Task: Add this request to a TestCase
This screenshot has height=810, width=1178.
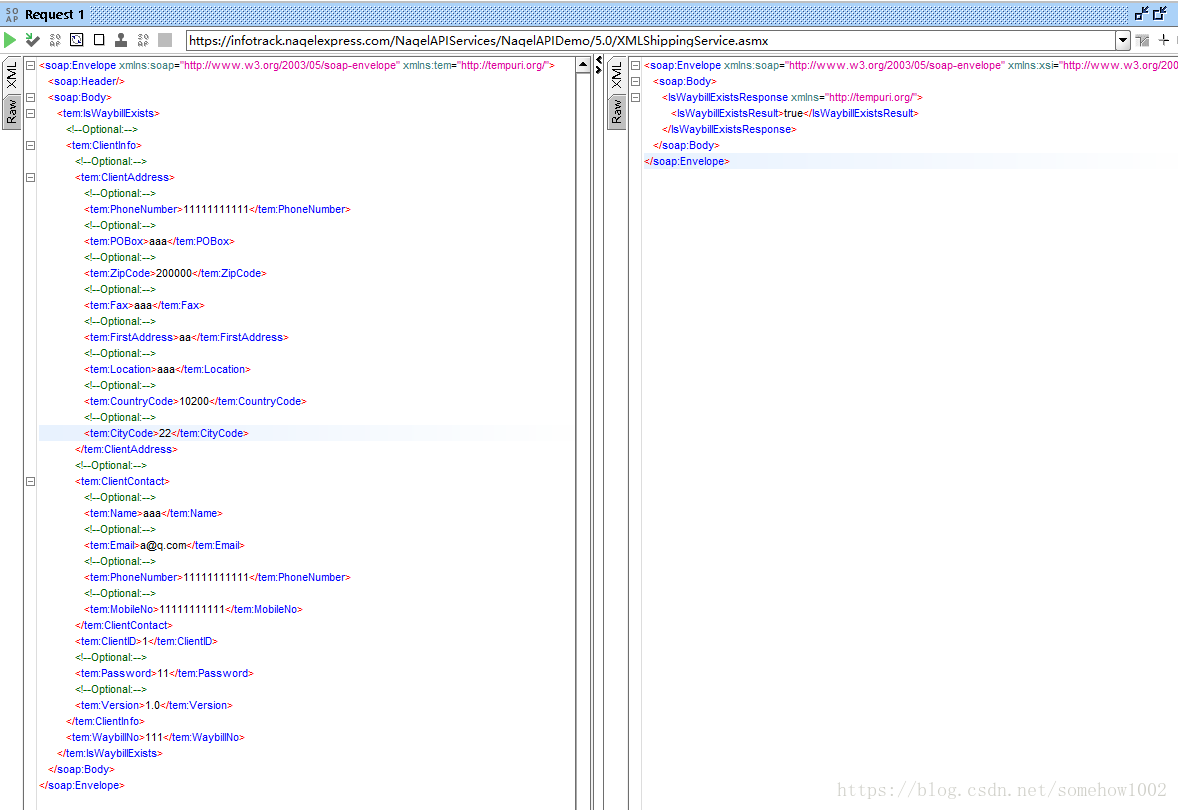Action: (32, 40)
